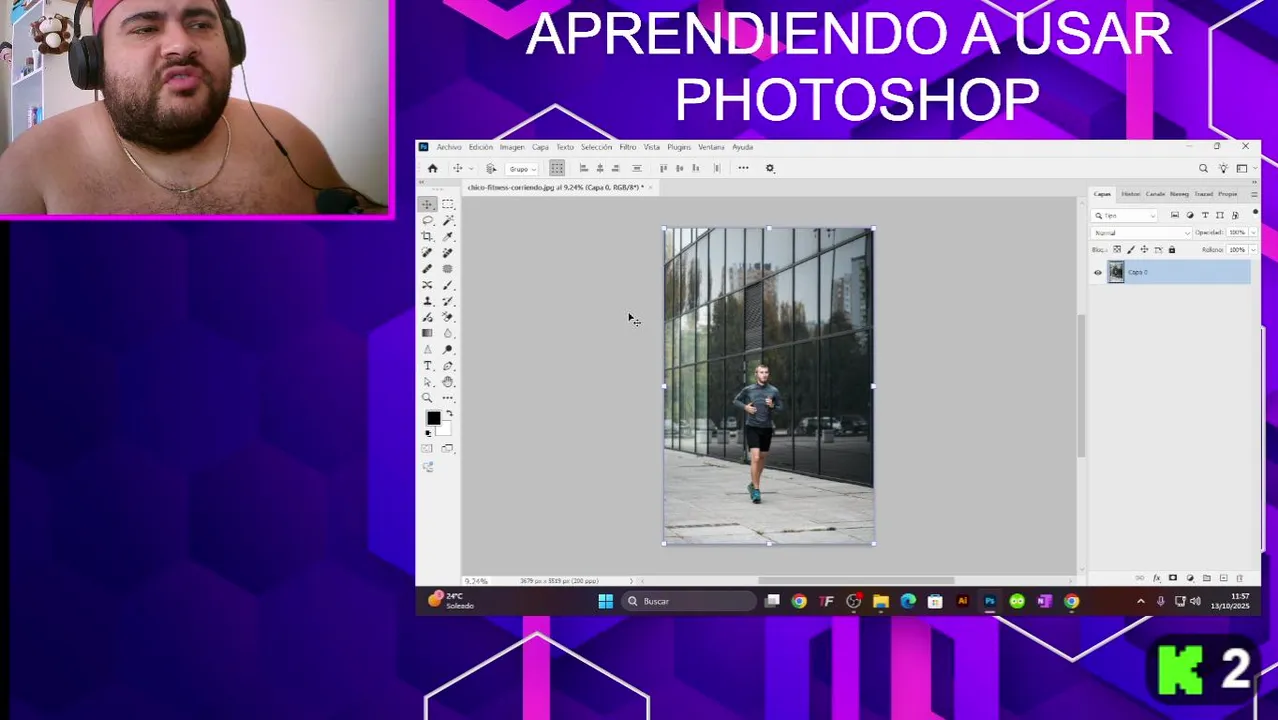Click the layer effects fx icon
This screenshot has height=720, width=1278.
point(1157,578)
